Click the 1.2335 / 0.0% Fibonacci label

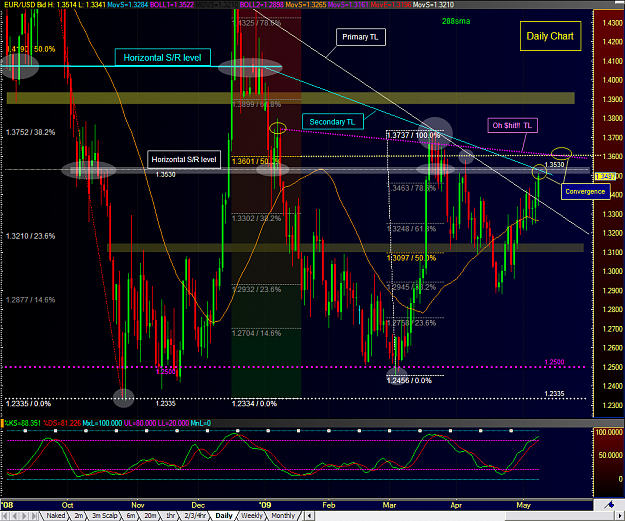[28, 403]
